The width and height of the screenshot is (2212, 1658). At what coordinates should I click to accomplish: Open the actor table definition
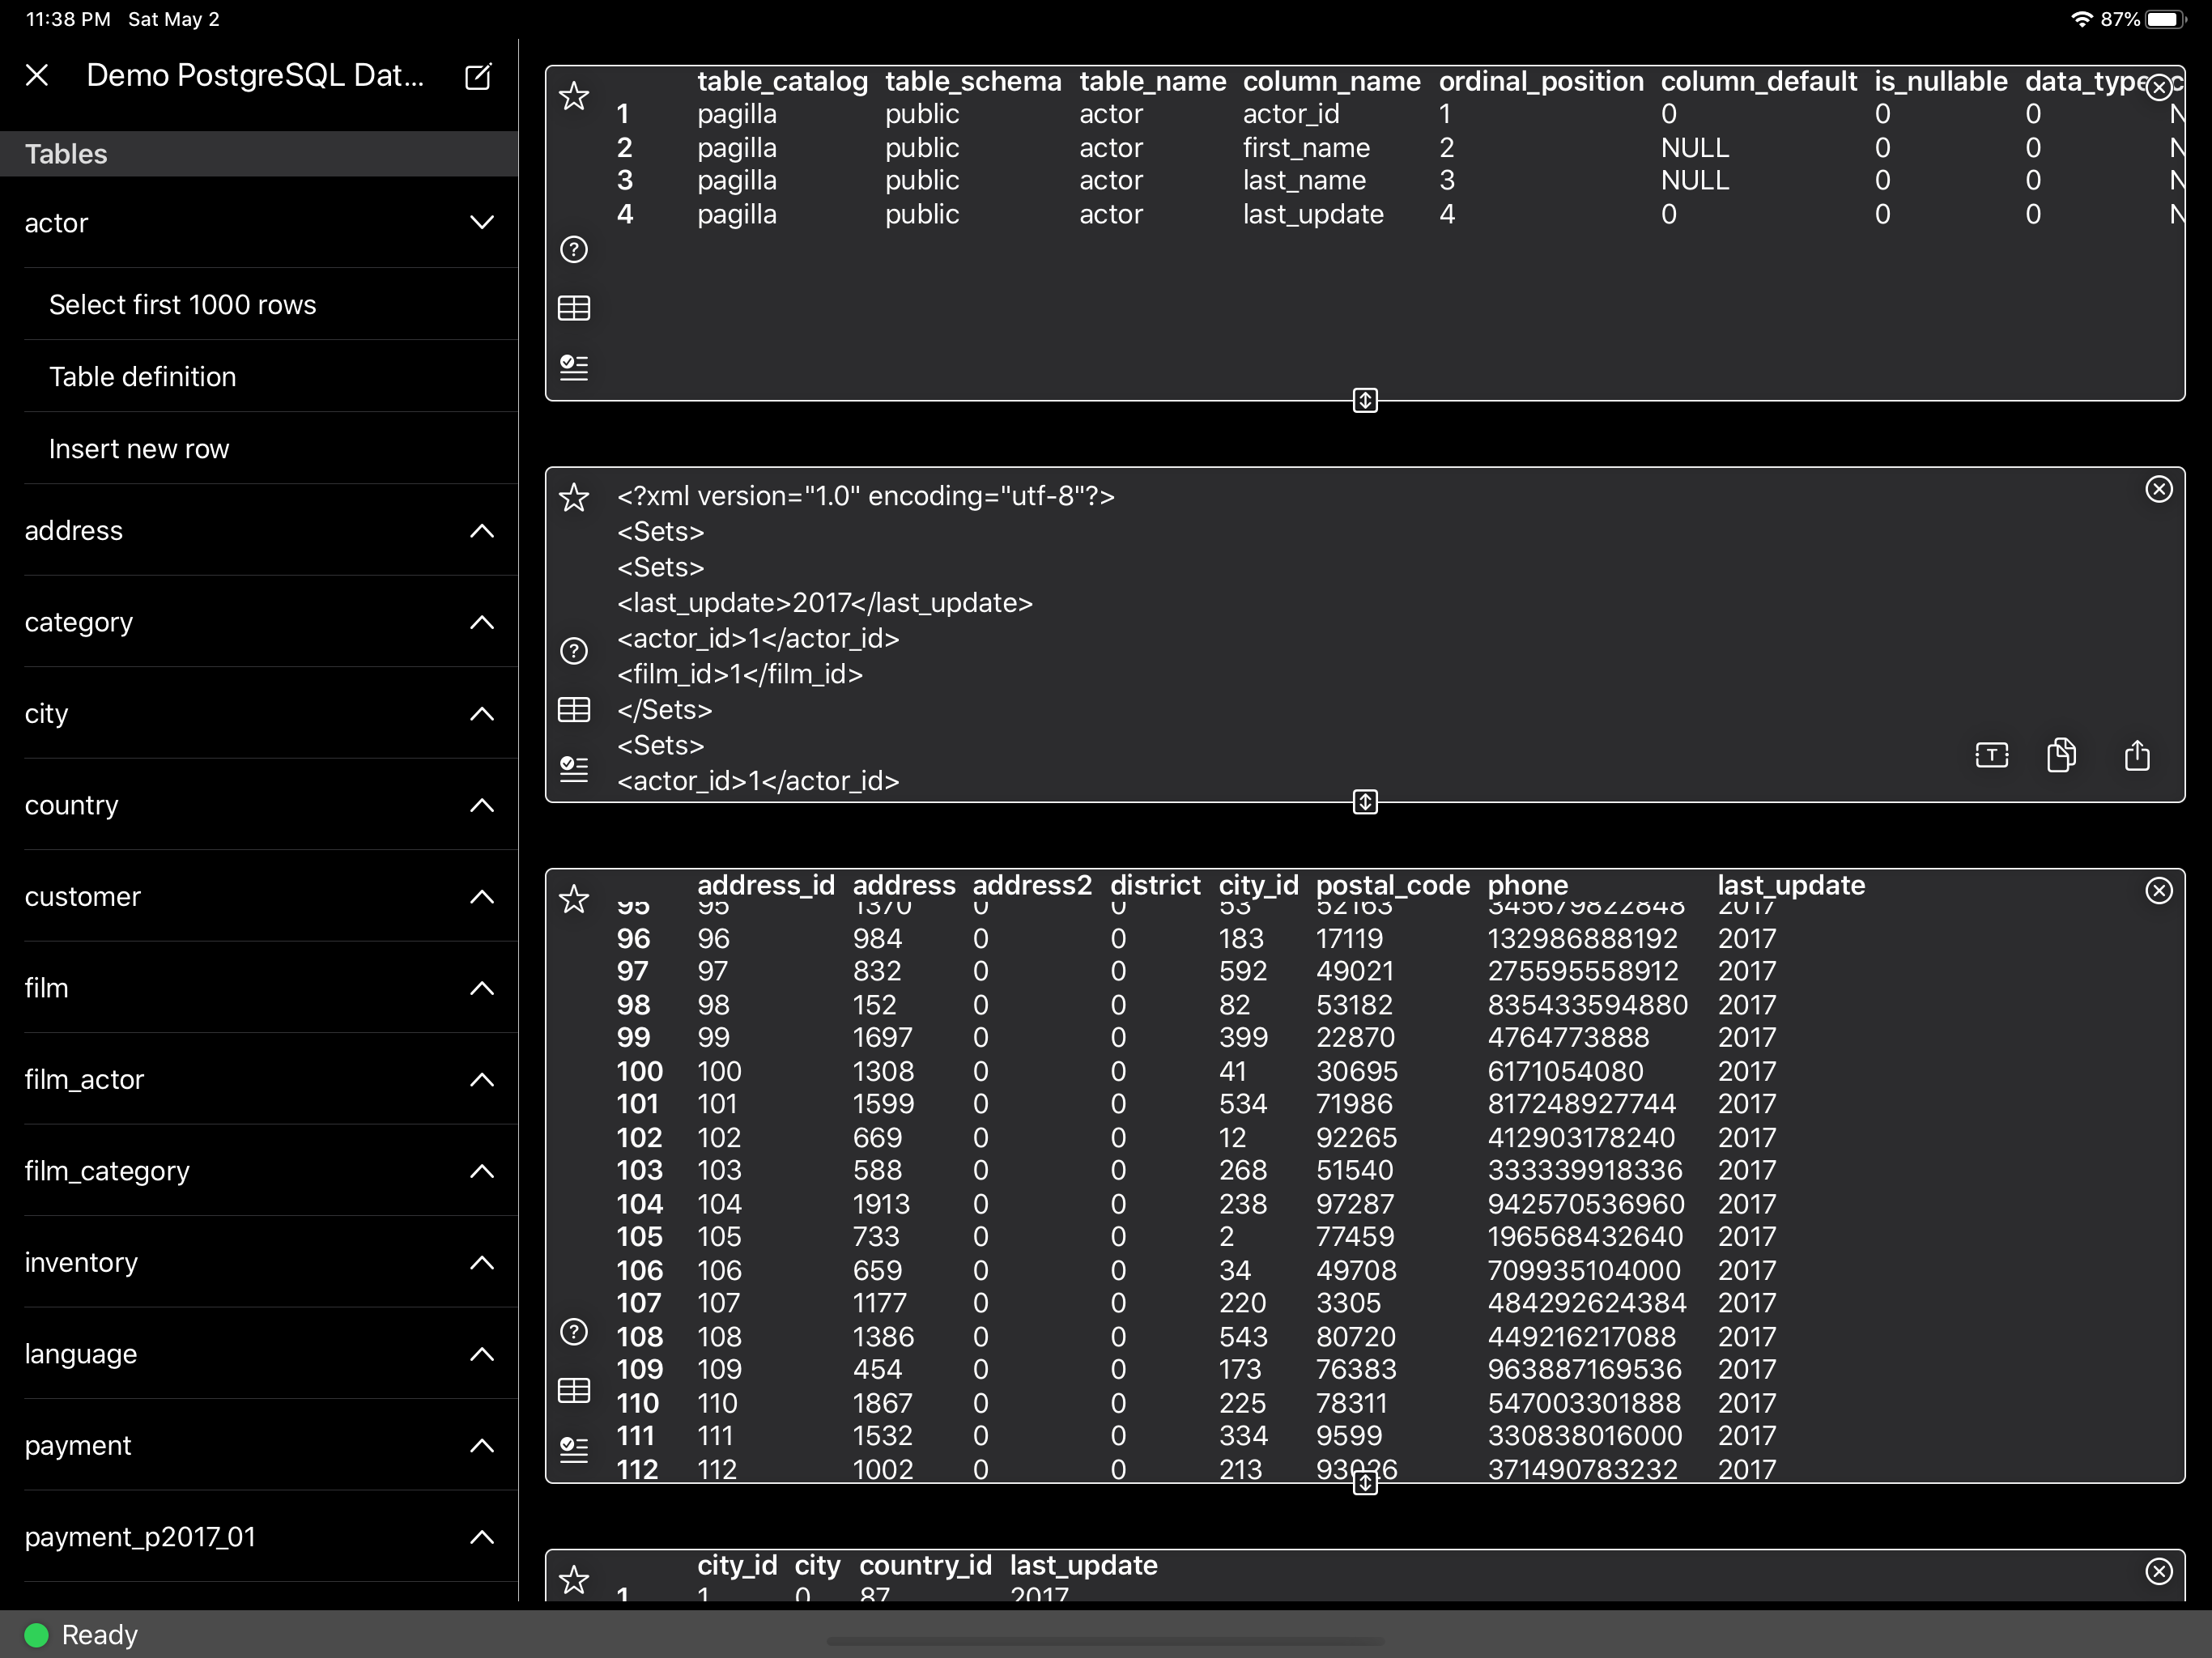point(143,377)
